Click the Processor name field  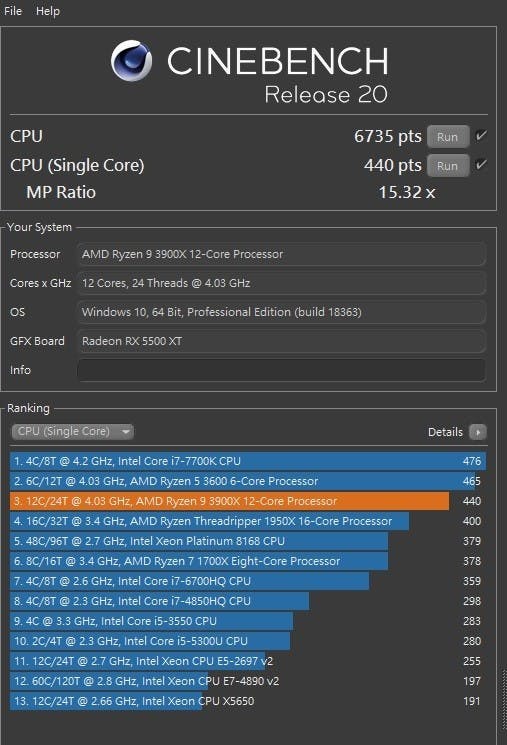tap(281, 254)
